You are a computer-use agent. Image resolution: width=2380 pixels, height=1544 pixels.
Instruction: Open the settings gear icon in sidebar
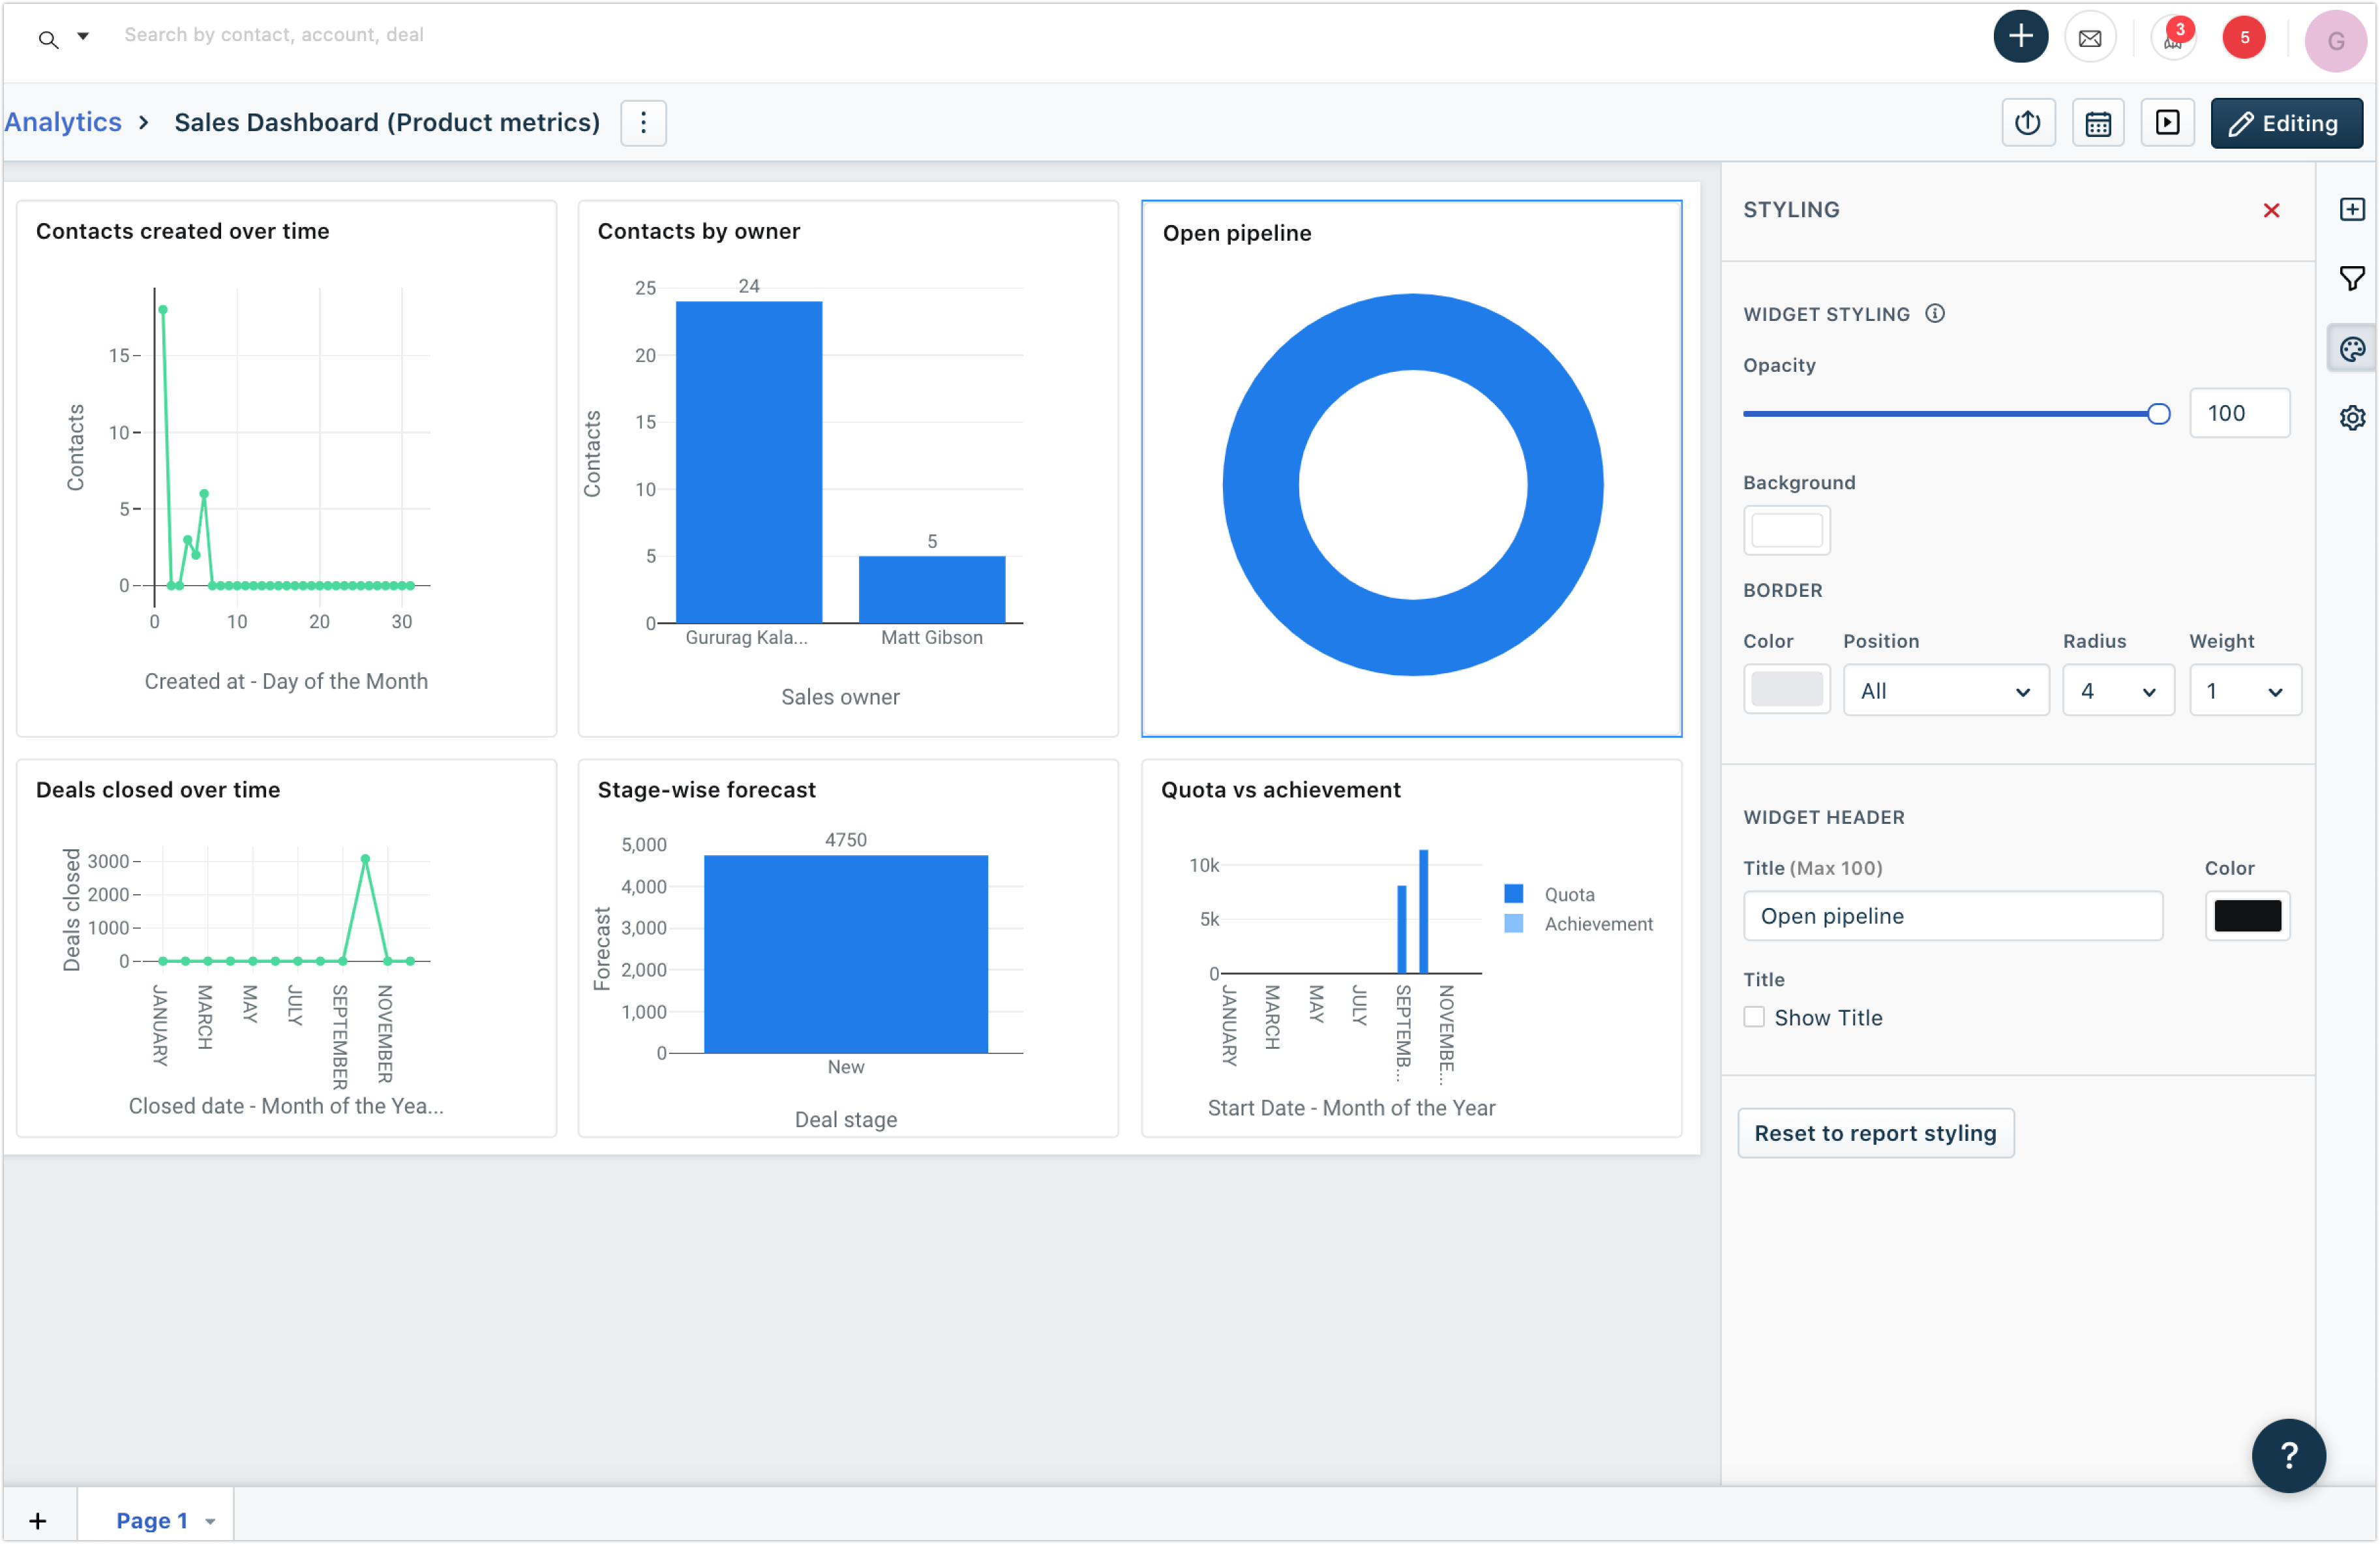coord(2351,417)
